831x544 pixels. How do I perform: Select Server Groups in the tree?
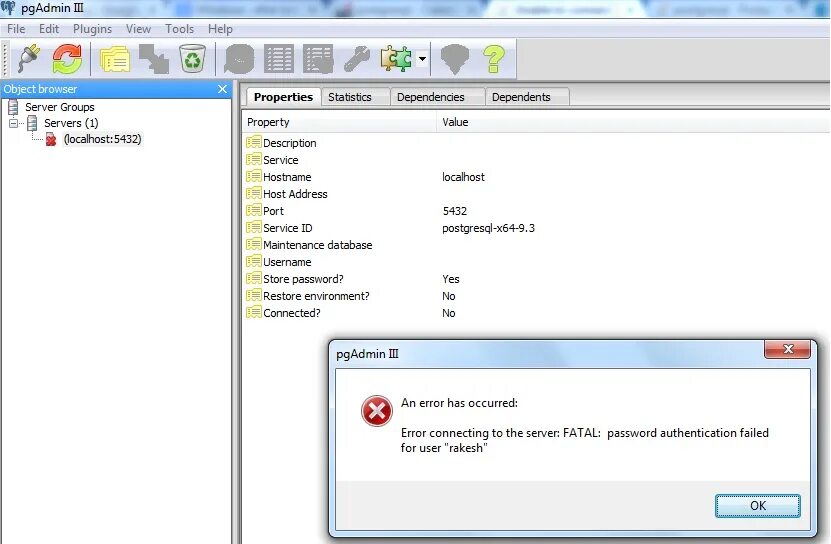59,107
